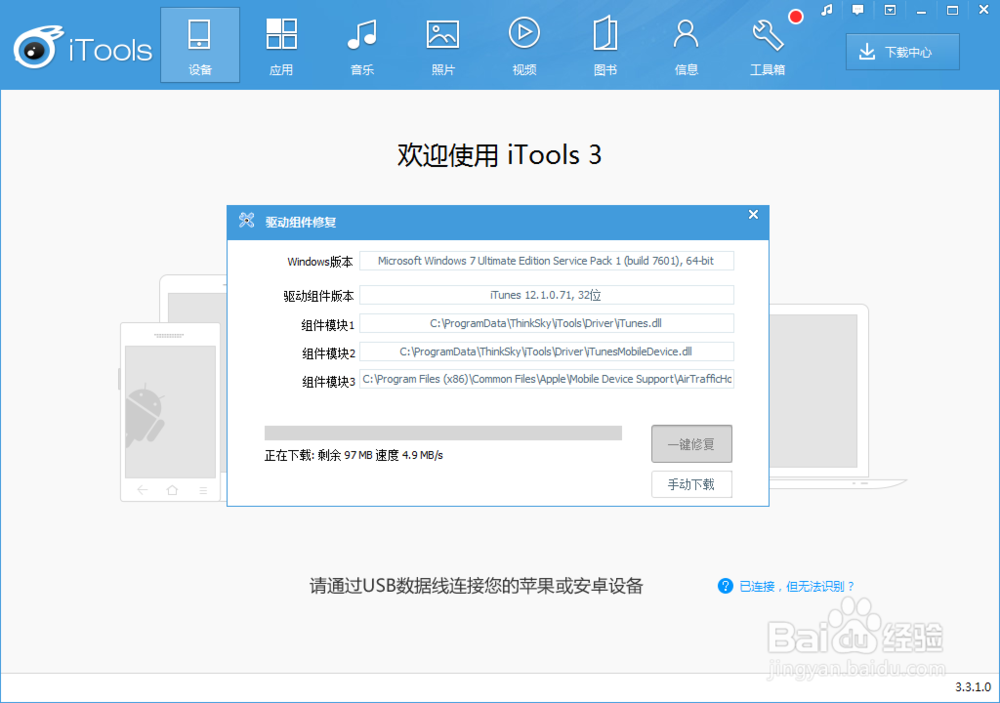The height and width of the screenshot is (703, 1000).
Task: Open the 已连接，但无法识别？ help link
Action: [797, 586]
